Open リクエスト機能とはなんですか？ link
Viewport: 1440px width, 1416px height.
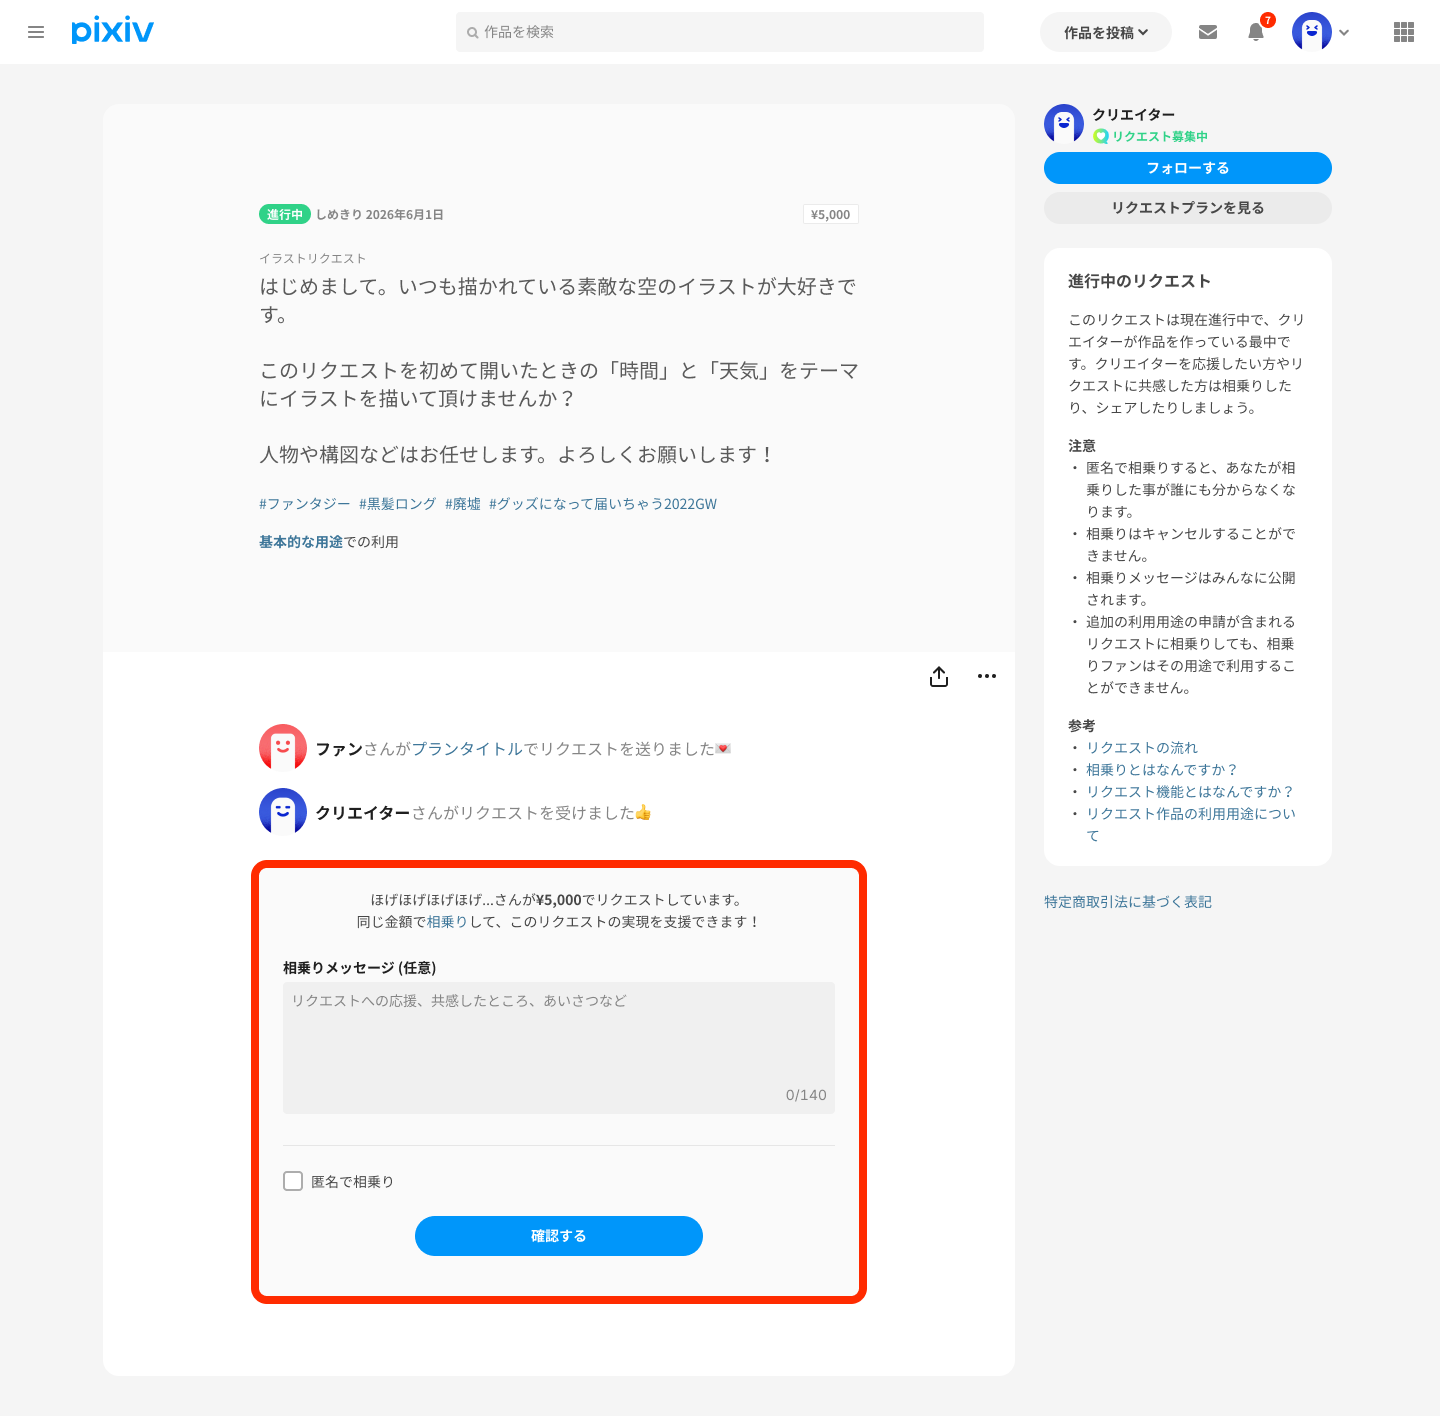click(1191, 792)
